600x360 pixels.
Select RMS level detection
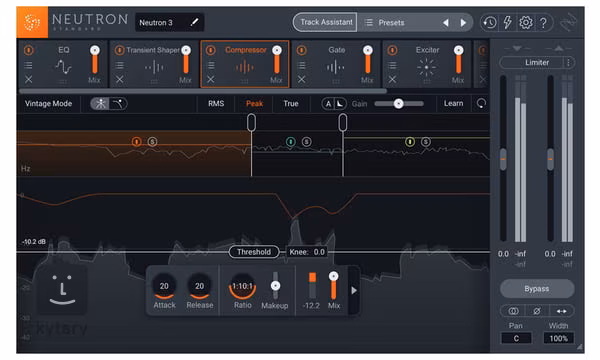coord(216,104)
